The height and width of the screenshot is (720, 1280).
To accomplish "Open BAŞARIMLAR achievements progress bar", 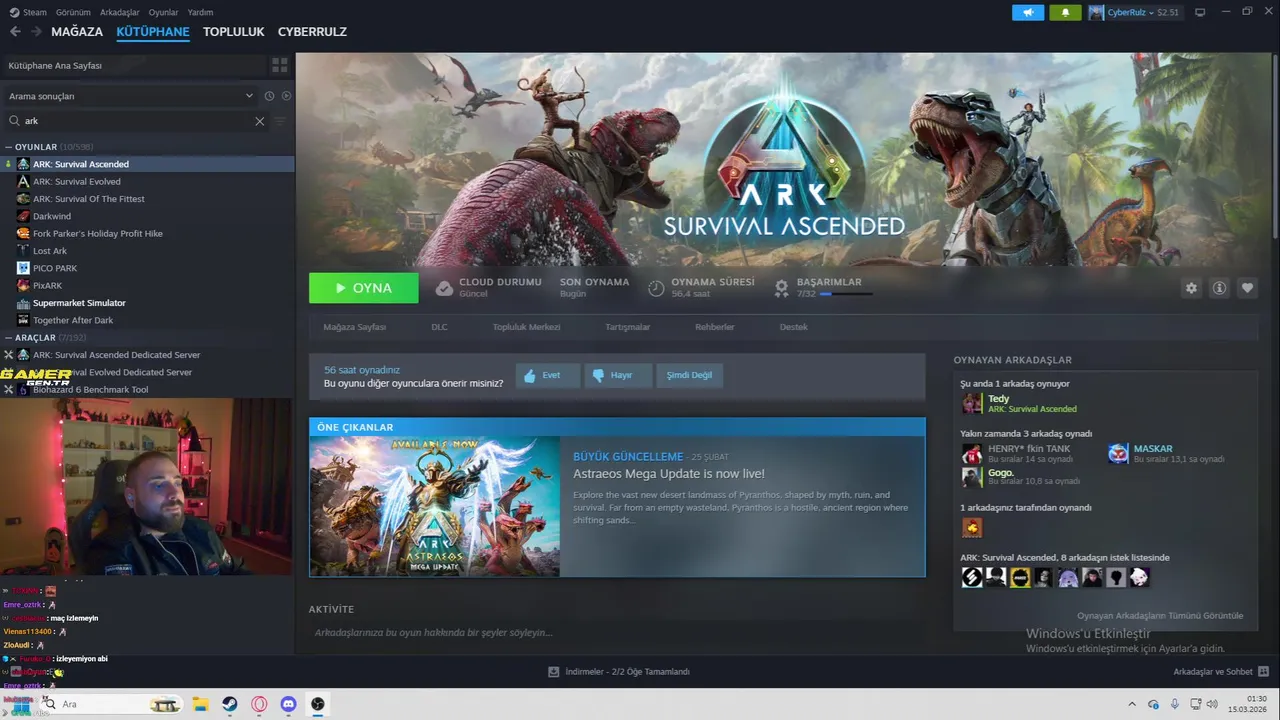I will tap(845, 294).
